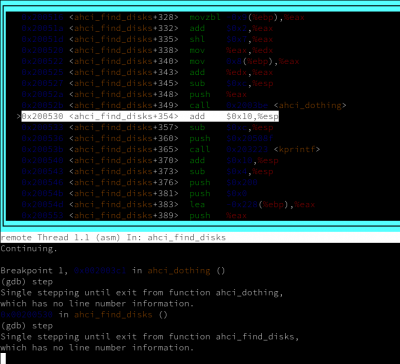This screenshot has width=400, height=364.
Task: Click the current-line arrow marker beside 0x200530
Action: point(19,116)
